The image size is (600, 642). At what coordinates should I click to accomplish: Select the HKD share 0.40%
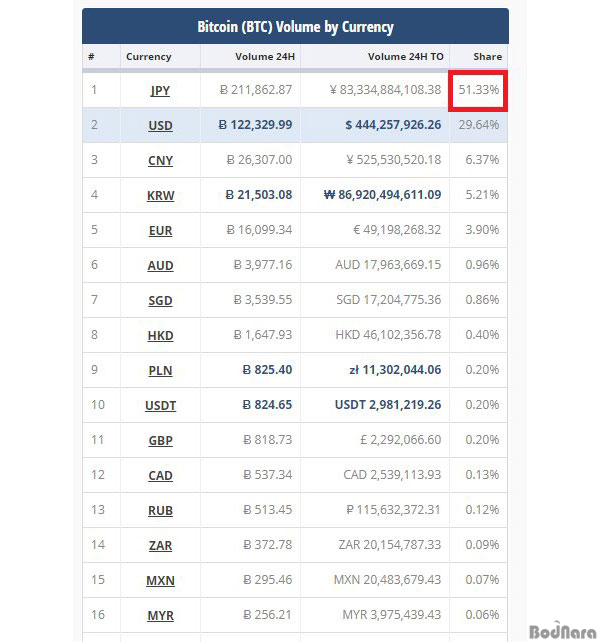[x=482, y=335]
